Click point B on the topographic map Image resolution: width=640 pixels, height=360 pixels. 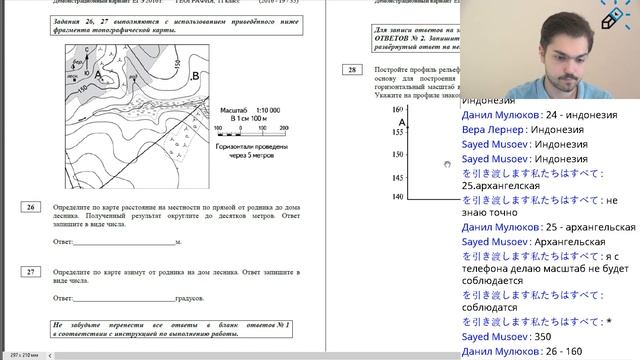pyautogui.click(x=195, y=76)
